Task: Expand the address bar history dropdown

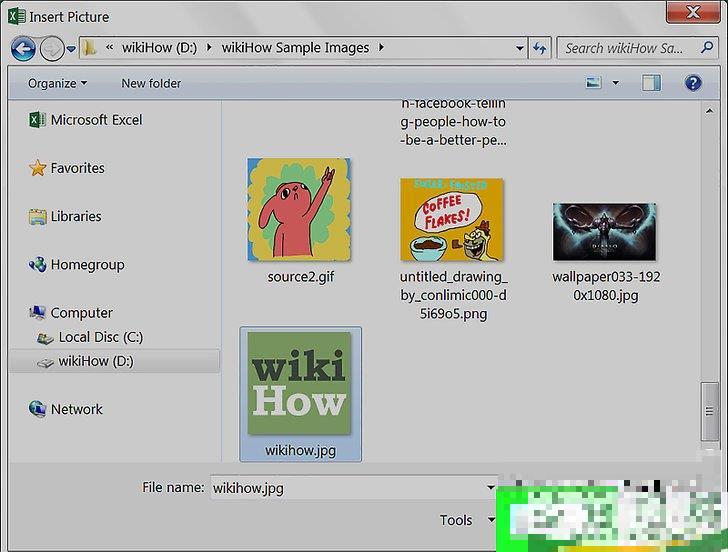Action: 519,48
